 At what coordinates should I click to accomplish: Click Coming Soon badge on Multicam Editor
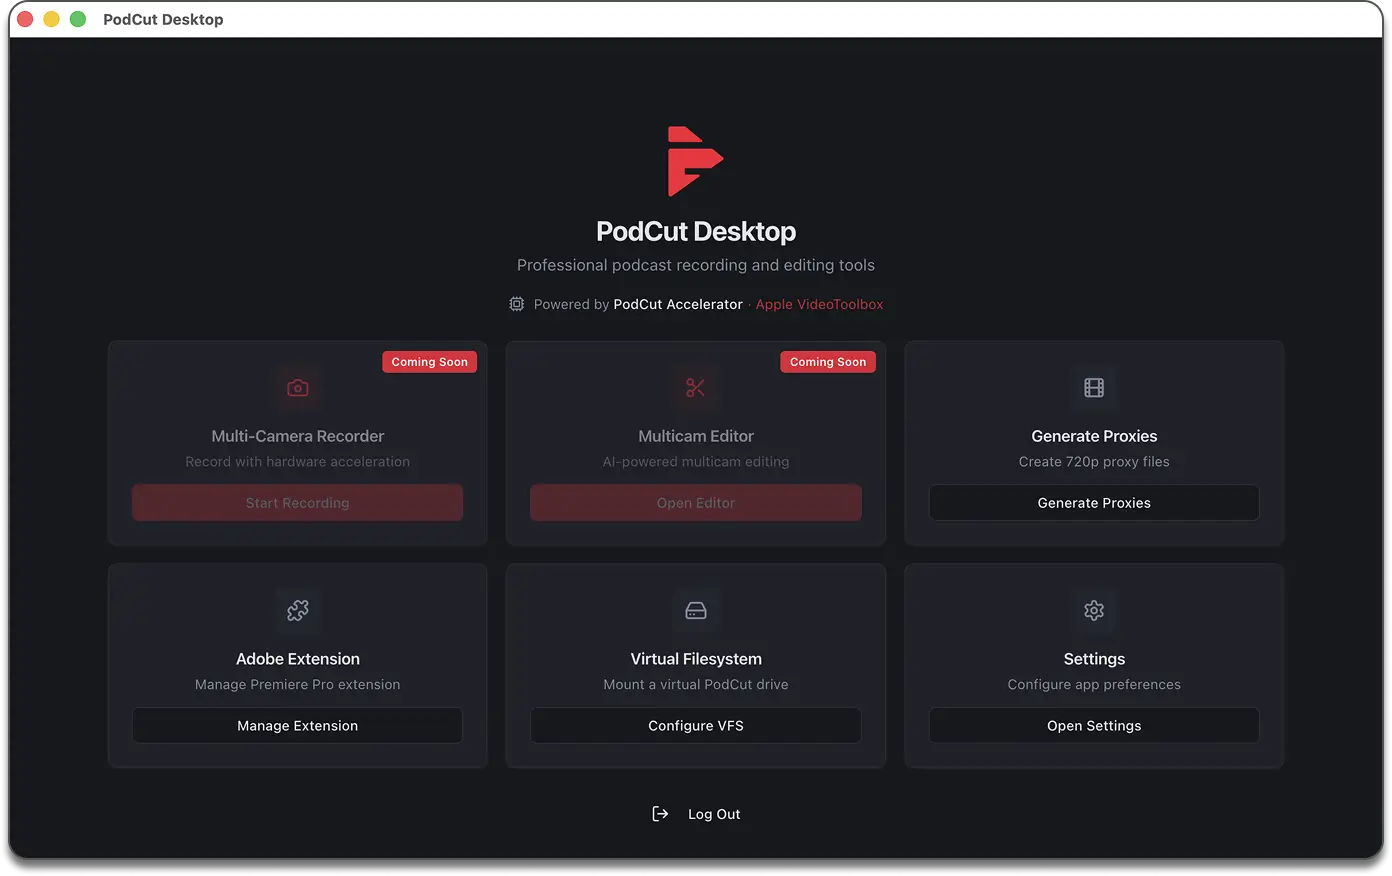tap(828, 362)
